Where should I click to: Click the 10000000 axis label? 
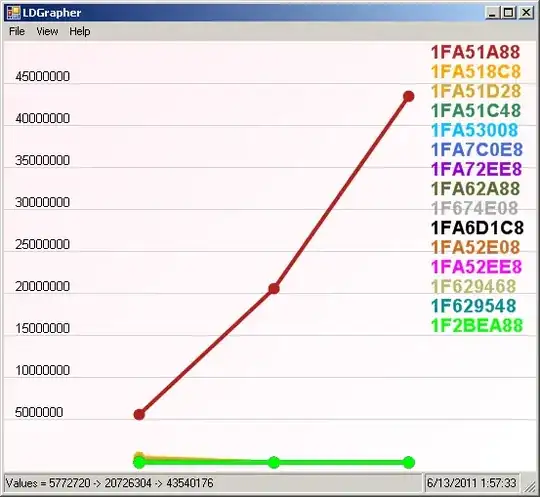(x=42, y=370)
